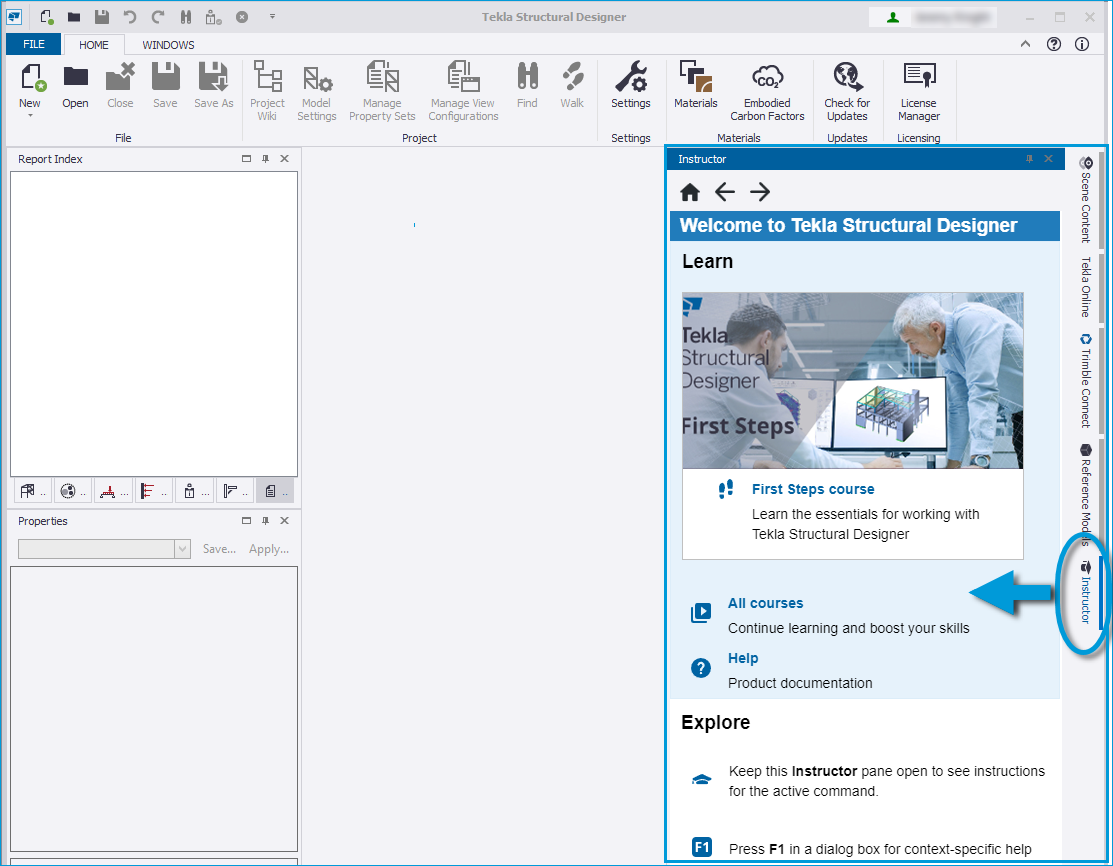This screenshot has width=1113, height=866.
Task: Click the Find binoculars ribbon button
Action: click(x=527, y=85)
